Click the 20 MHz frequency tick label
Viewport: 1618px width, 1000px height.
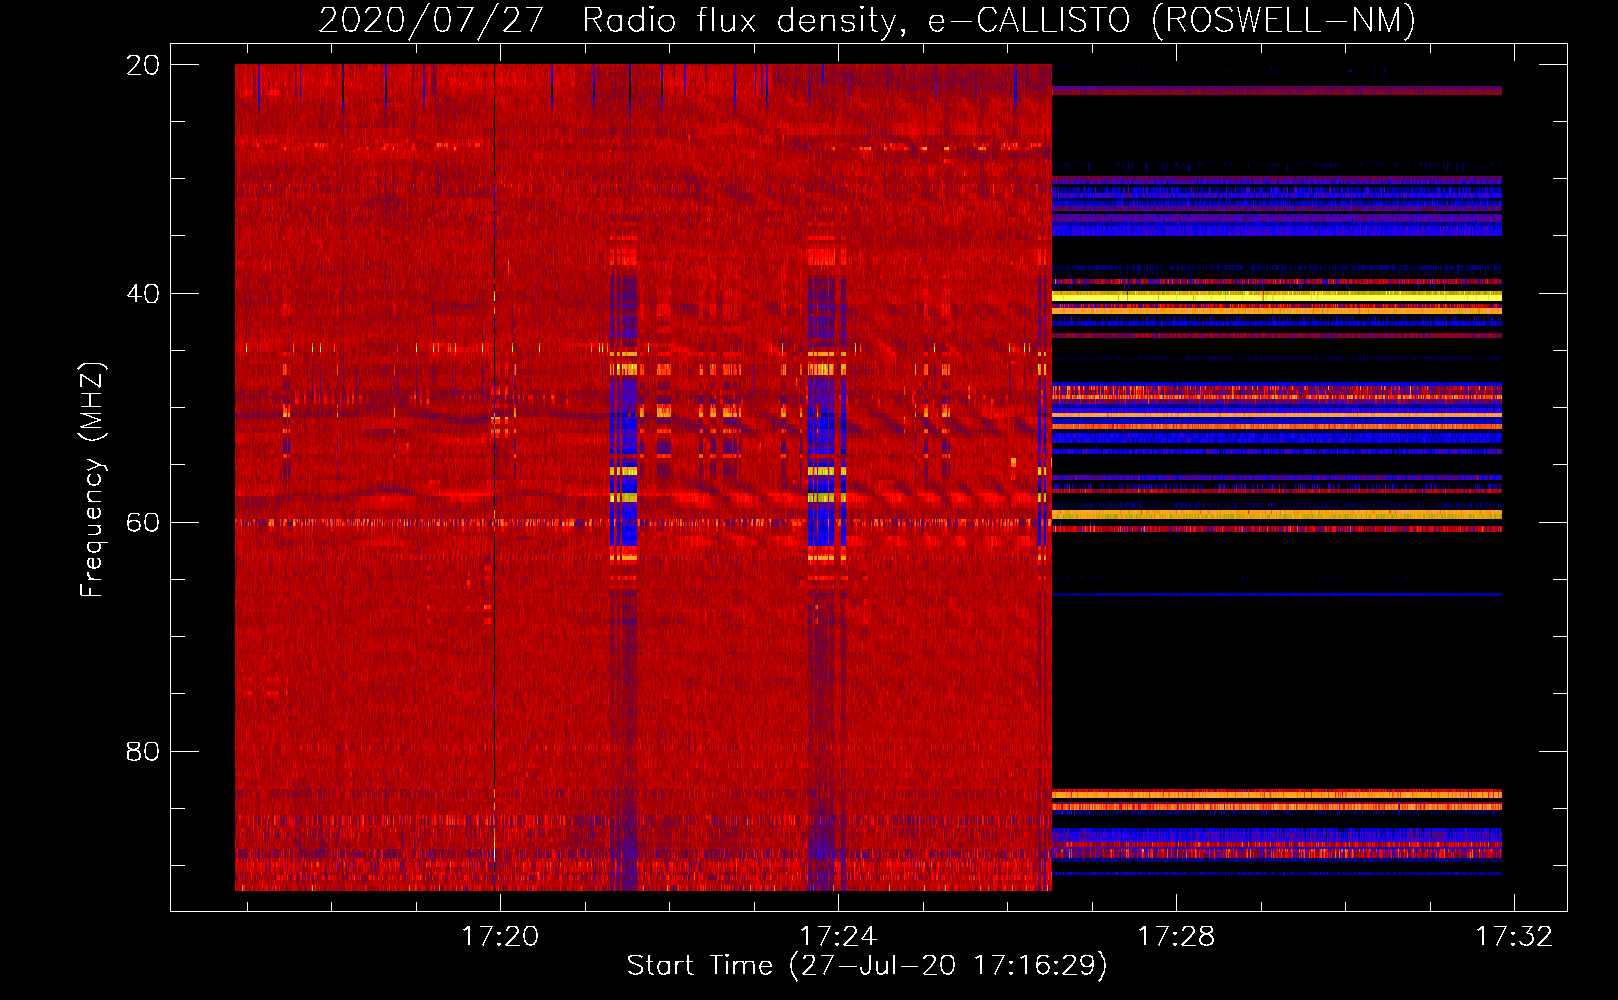pos(143,65)
